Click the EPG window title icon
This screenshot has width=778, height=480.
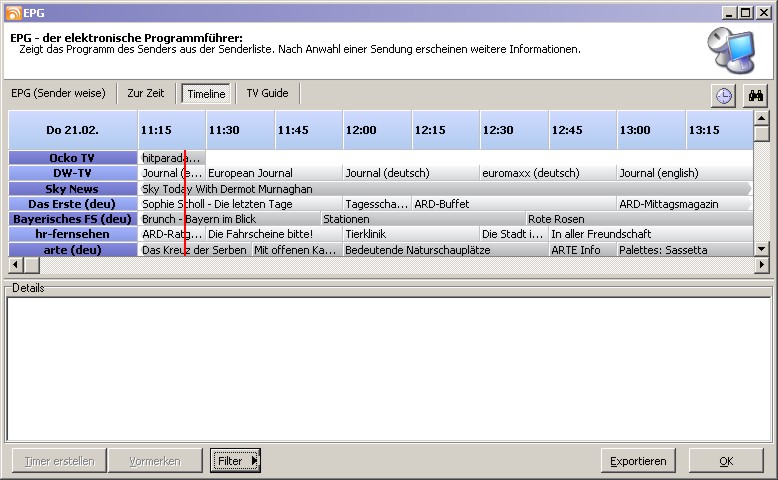click(x=13, y=13)
